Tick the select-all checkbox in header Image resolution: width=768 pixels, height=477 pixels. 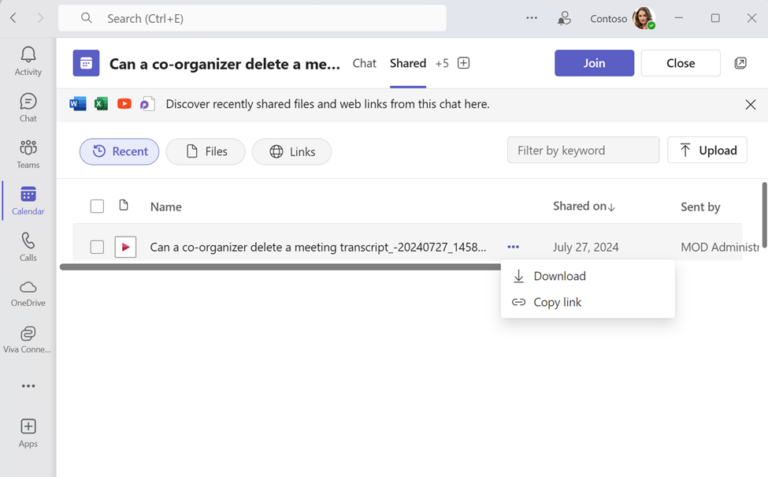97,206
